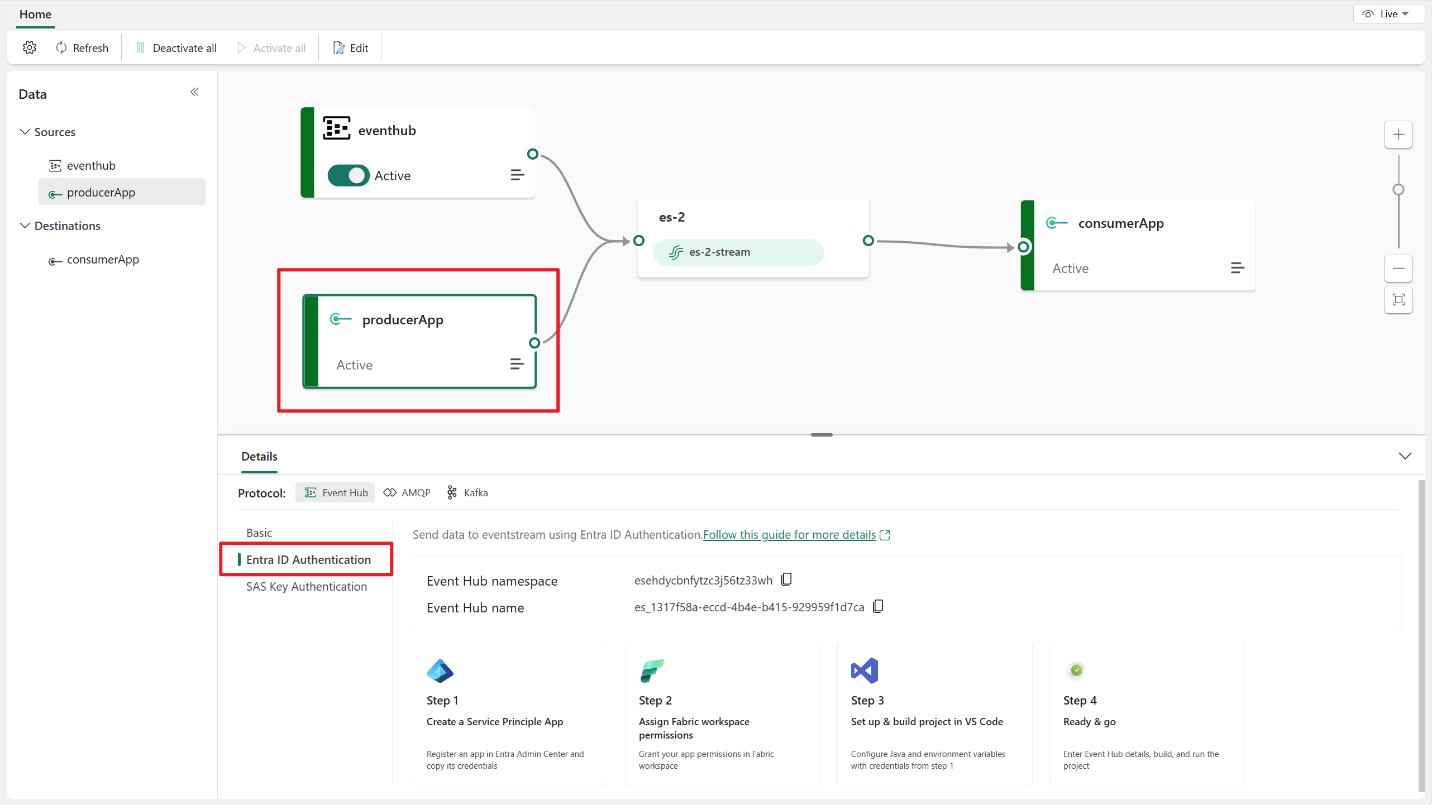Open the eventhub node menu icon
The width and height of the screenshot is (1432, 805).
tap(517, 175)
